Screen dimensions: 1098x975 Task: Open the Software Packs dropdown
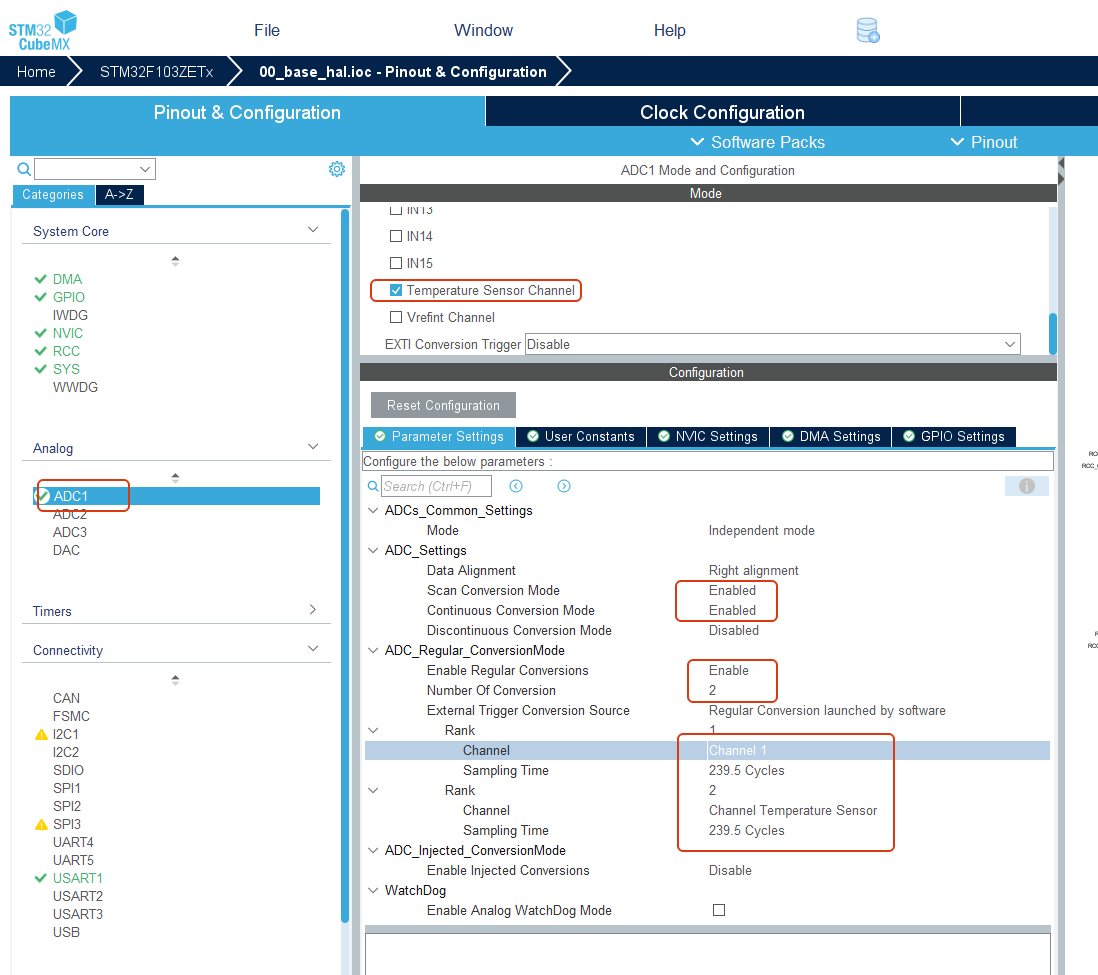(x=758, y=142)
